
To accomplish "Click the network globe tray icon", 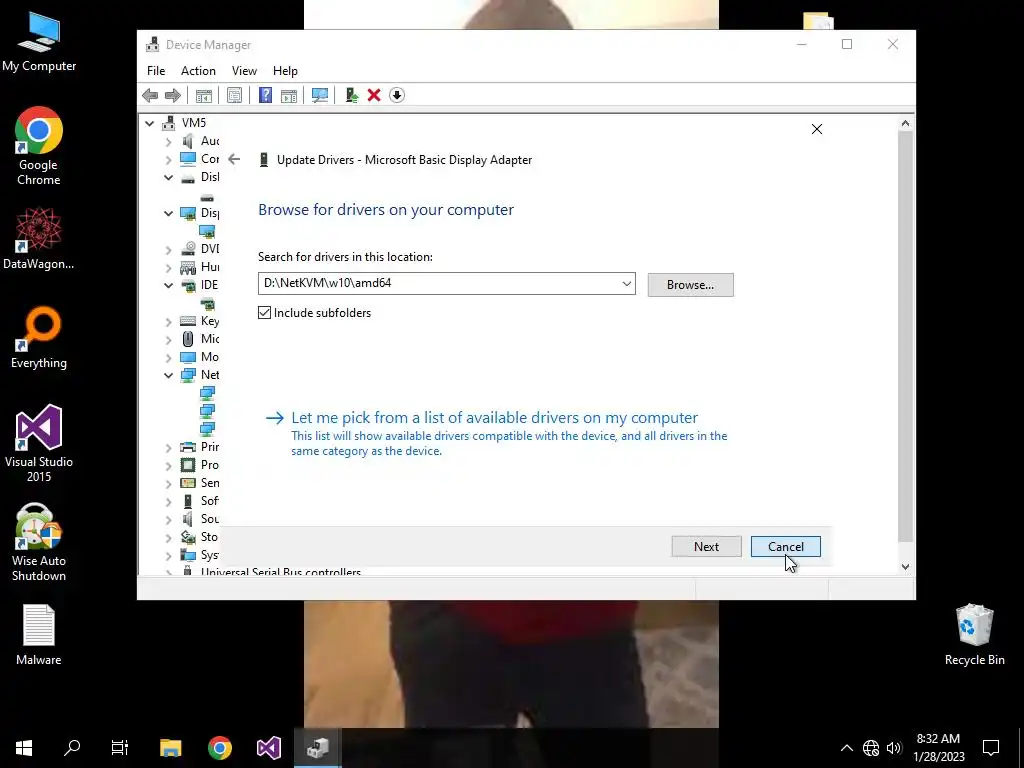I will [871, 748].
